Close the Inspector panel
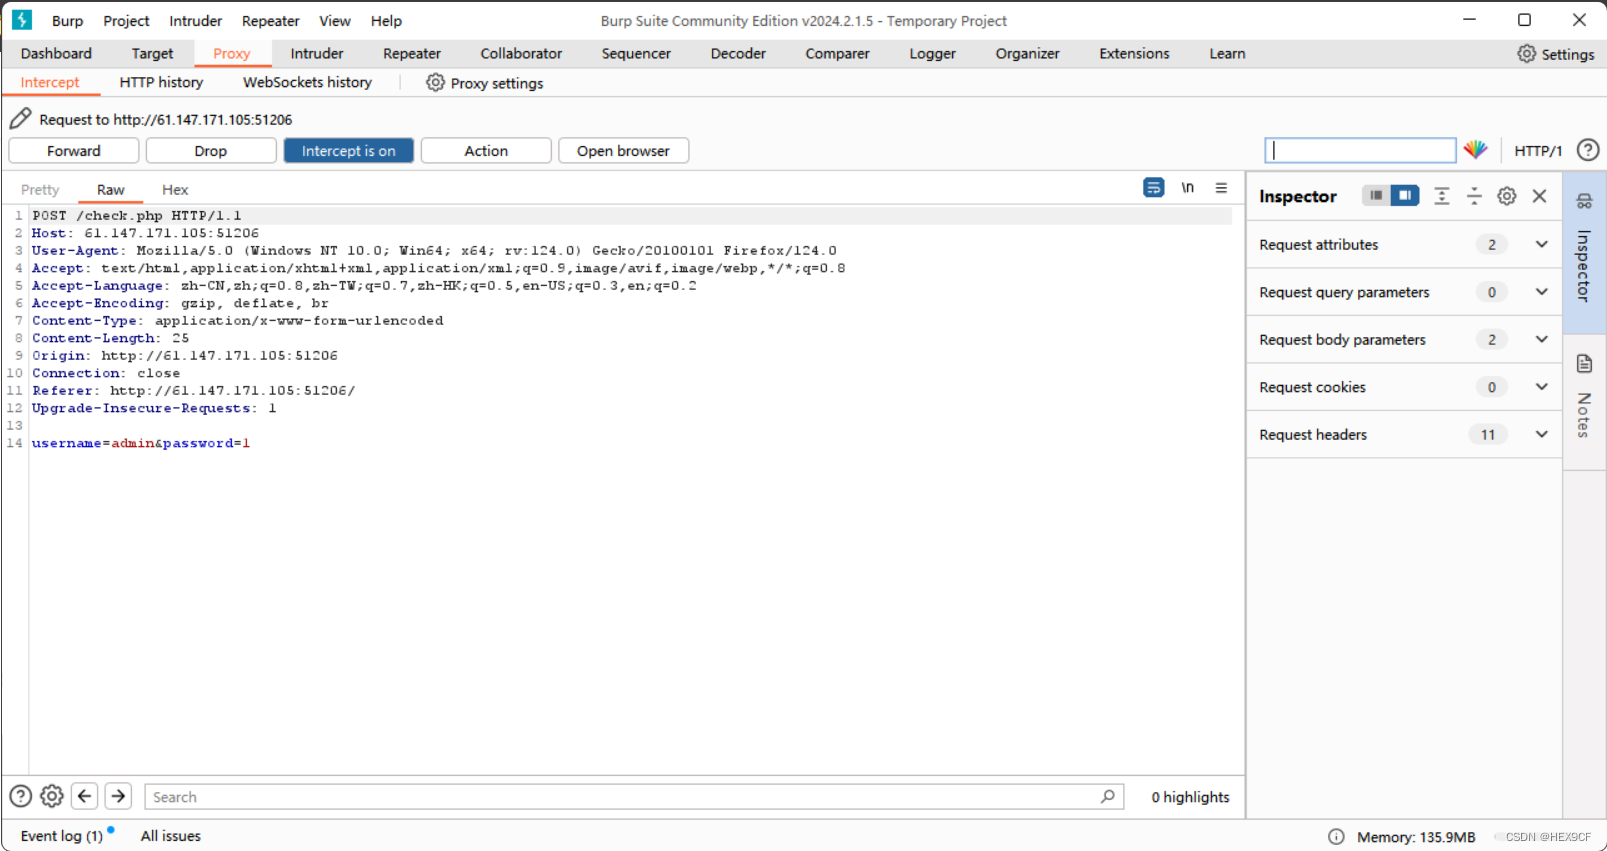Viewport: 1607px width, 851px height. tap(1539, 196)
